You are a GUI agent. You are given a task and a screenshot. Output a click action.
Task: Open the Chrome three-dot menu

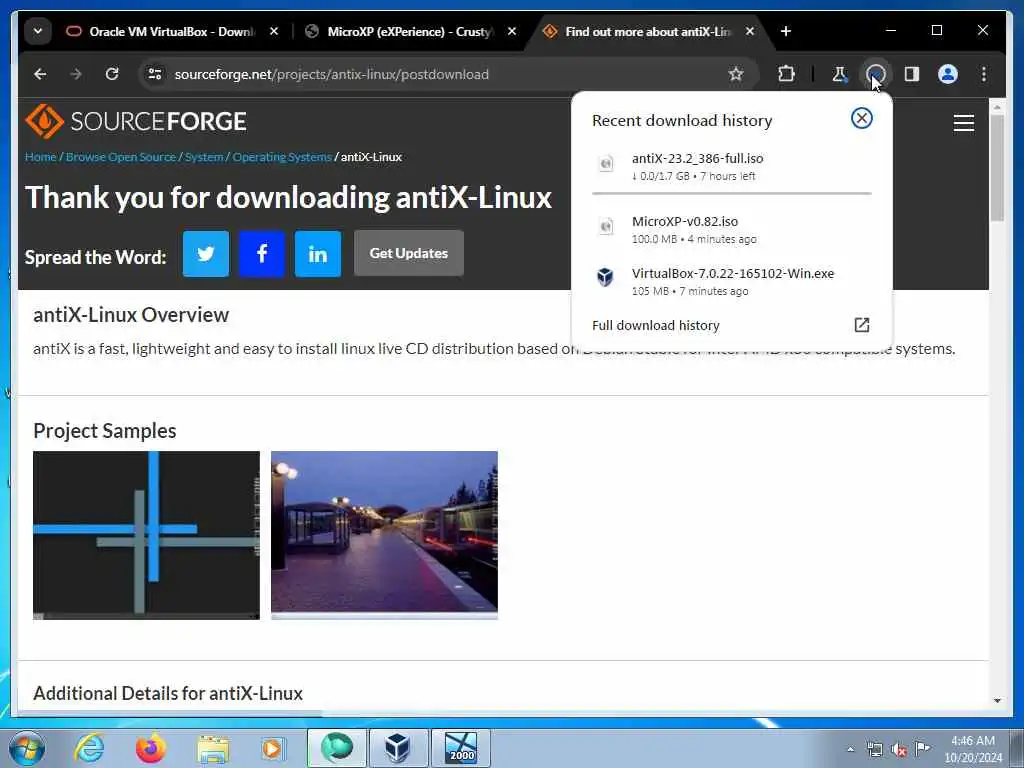pos(984,74)
